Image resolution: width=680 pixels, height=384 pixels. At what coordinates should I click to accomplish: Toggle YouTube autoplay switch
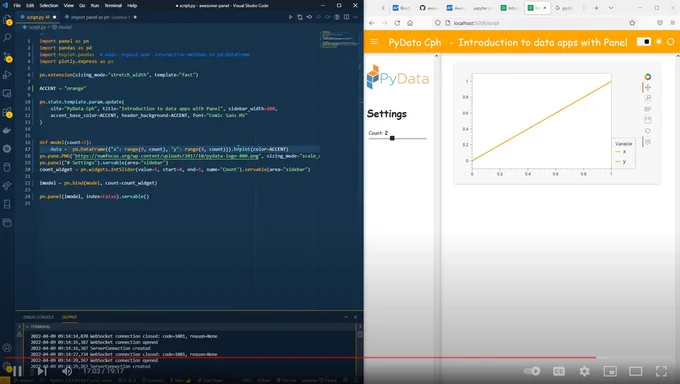point(532,371)
